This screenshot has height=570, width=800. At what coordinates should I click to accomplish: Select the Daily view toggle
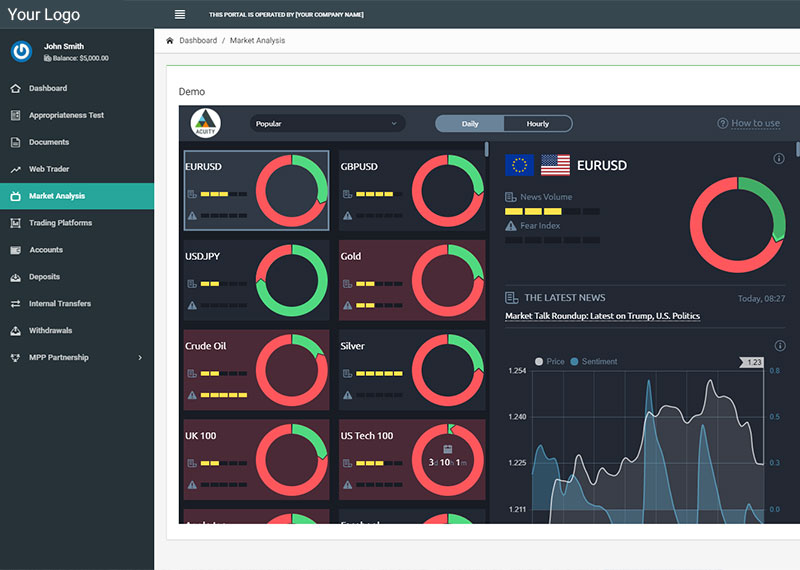pyautogui.click(x=470, y=124)
